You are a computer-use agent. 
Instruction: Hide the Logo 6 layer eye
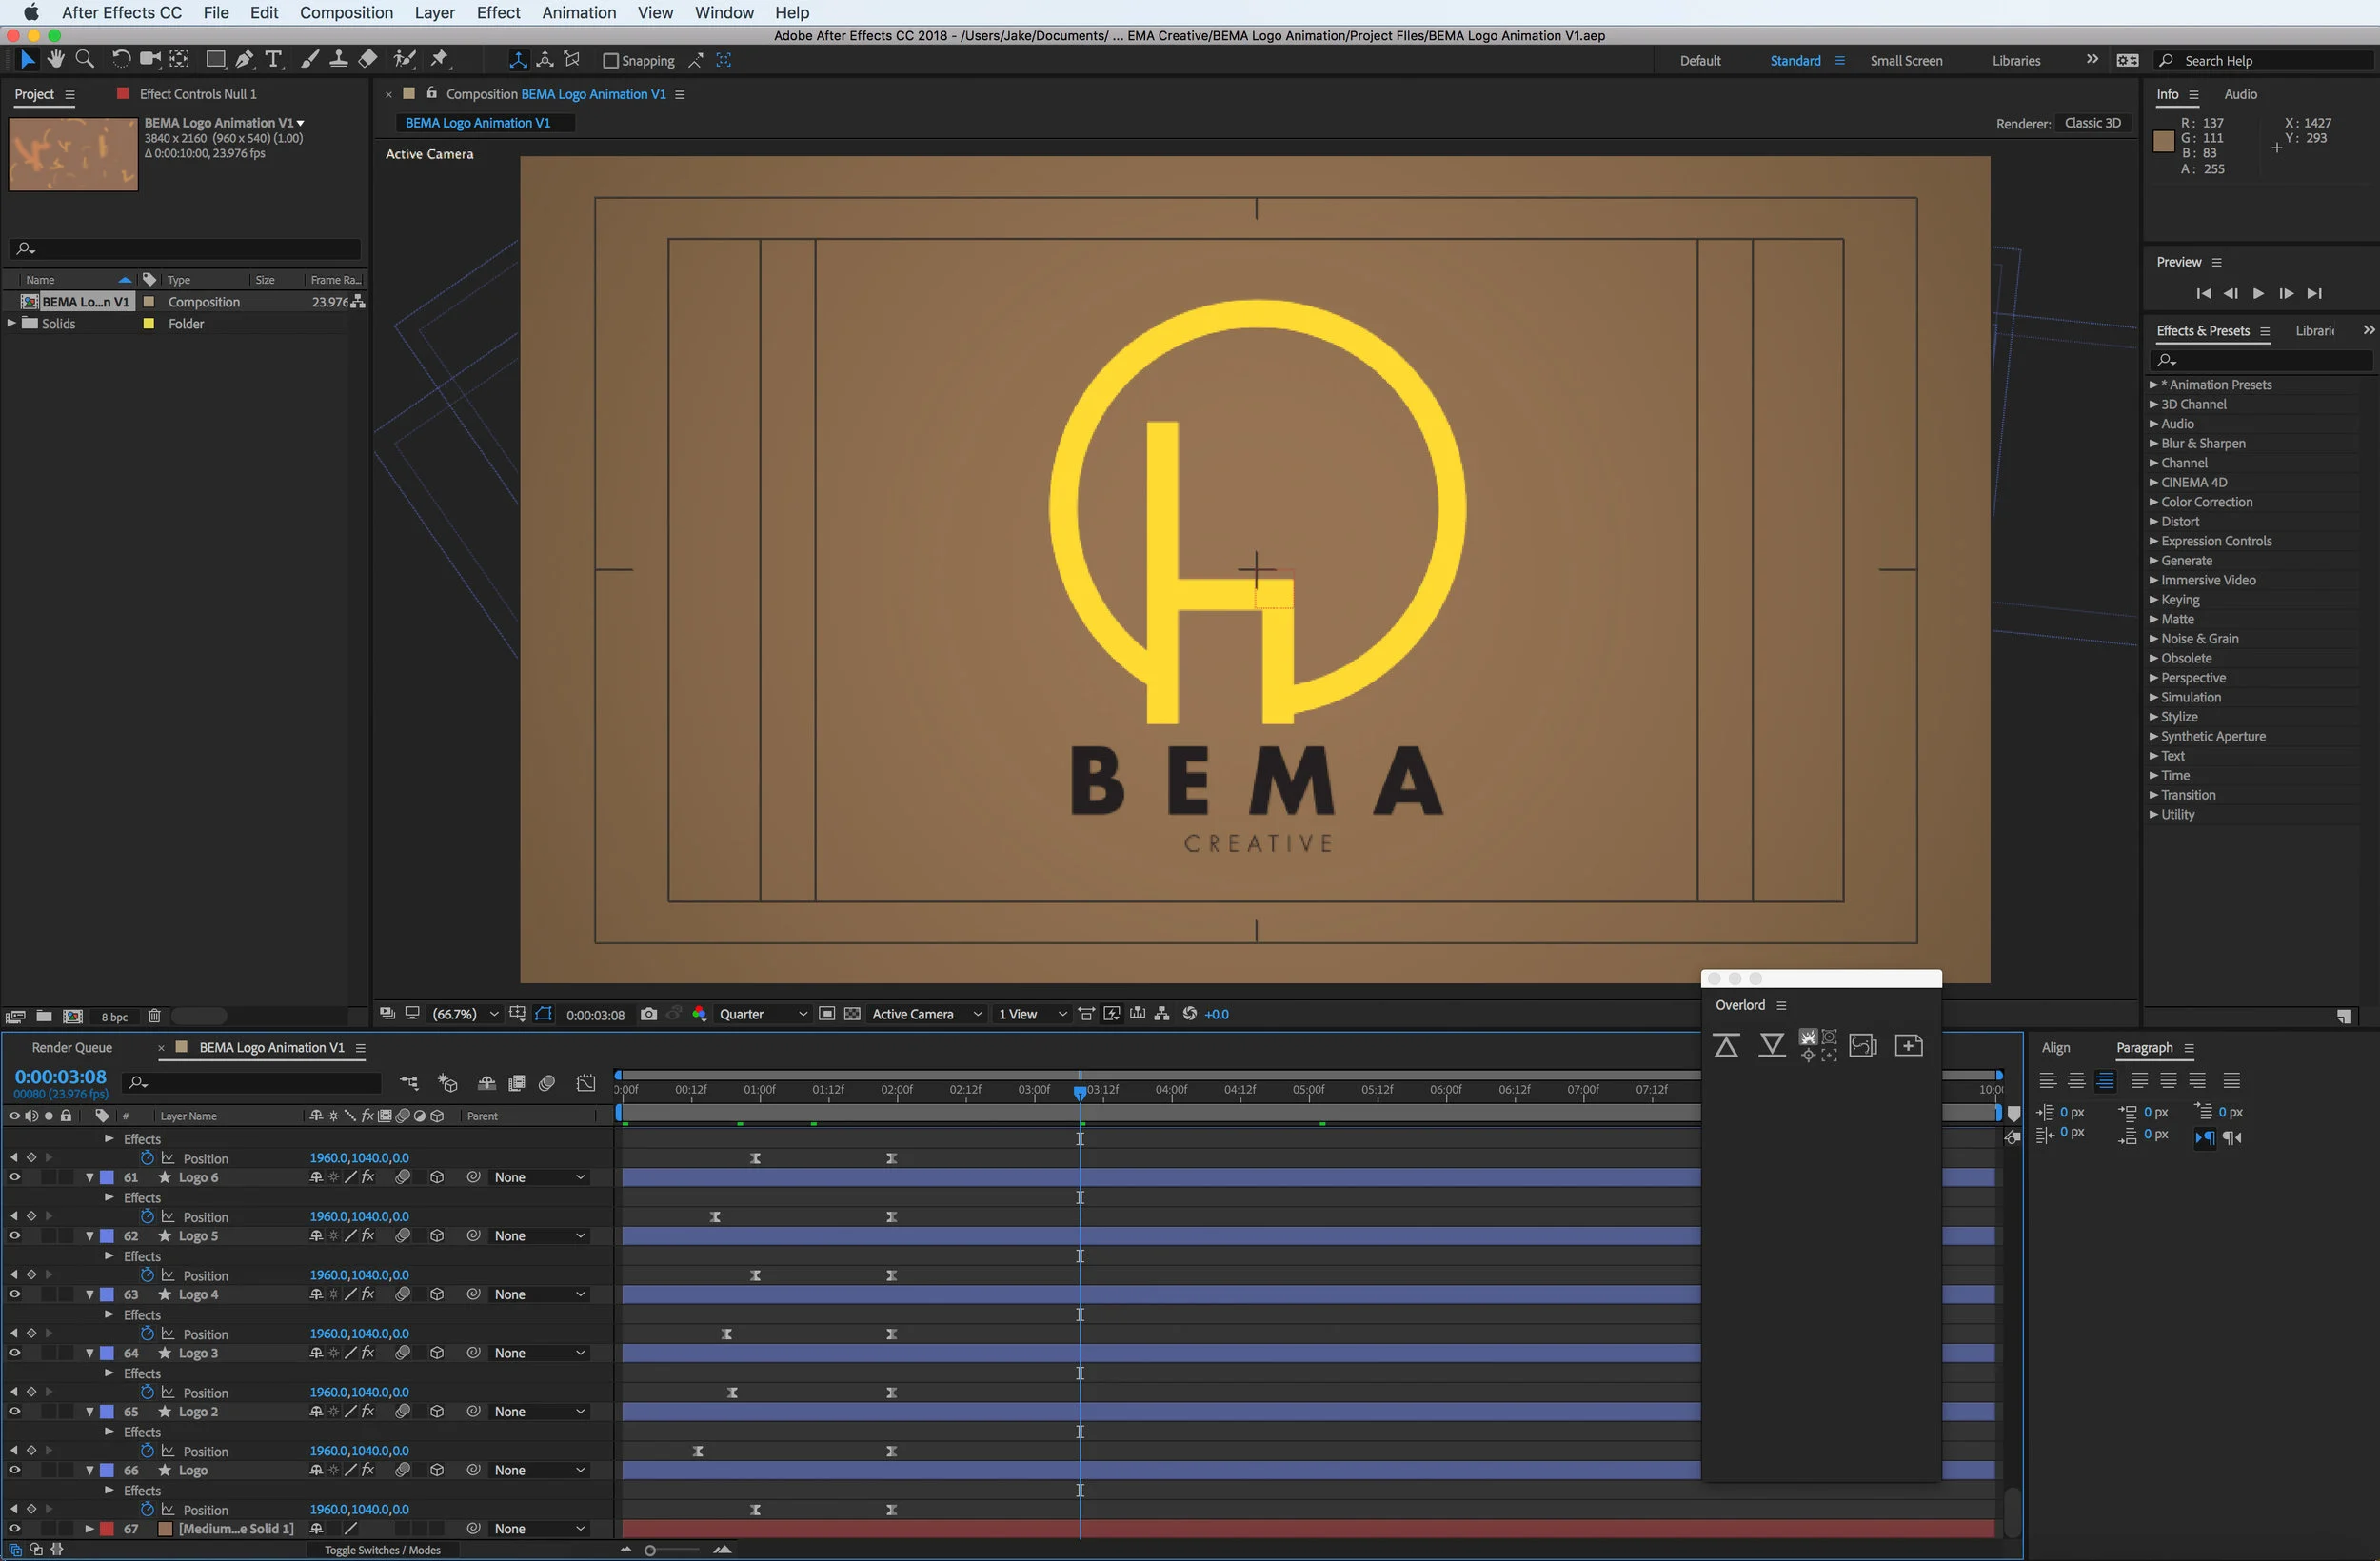point(14,1177)
